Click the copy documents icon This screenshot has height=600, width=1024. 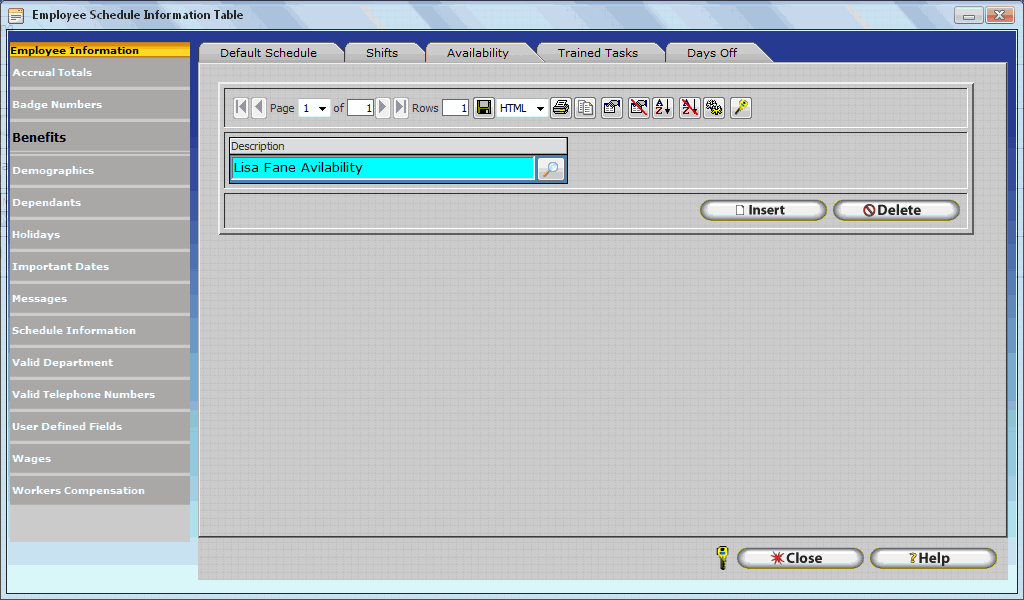click(586, 108)
